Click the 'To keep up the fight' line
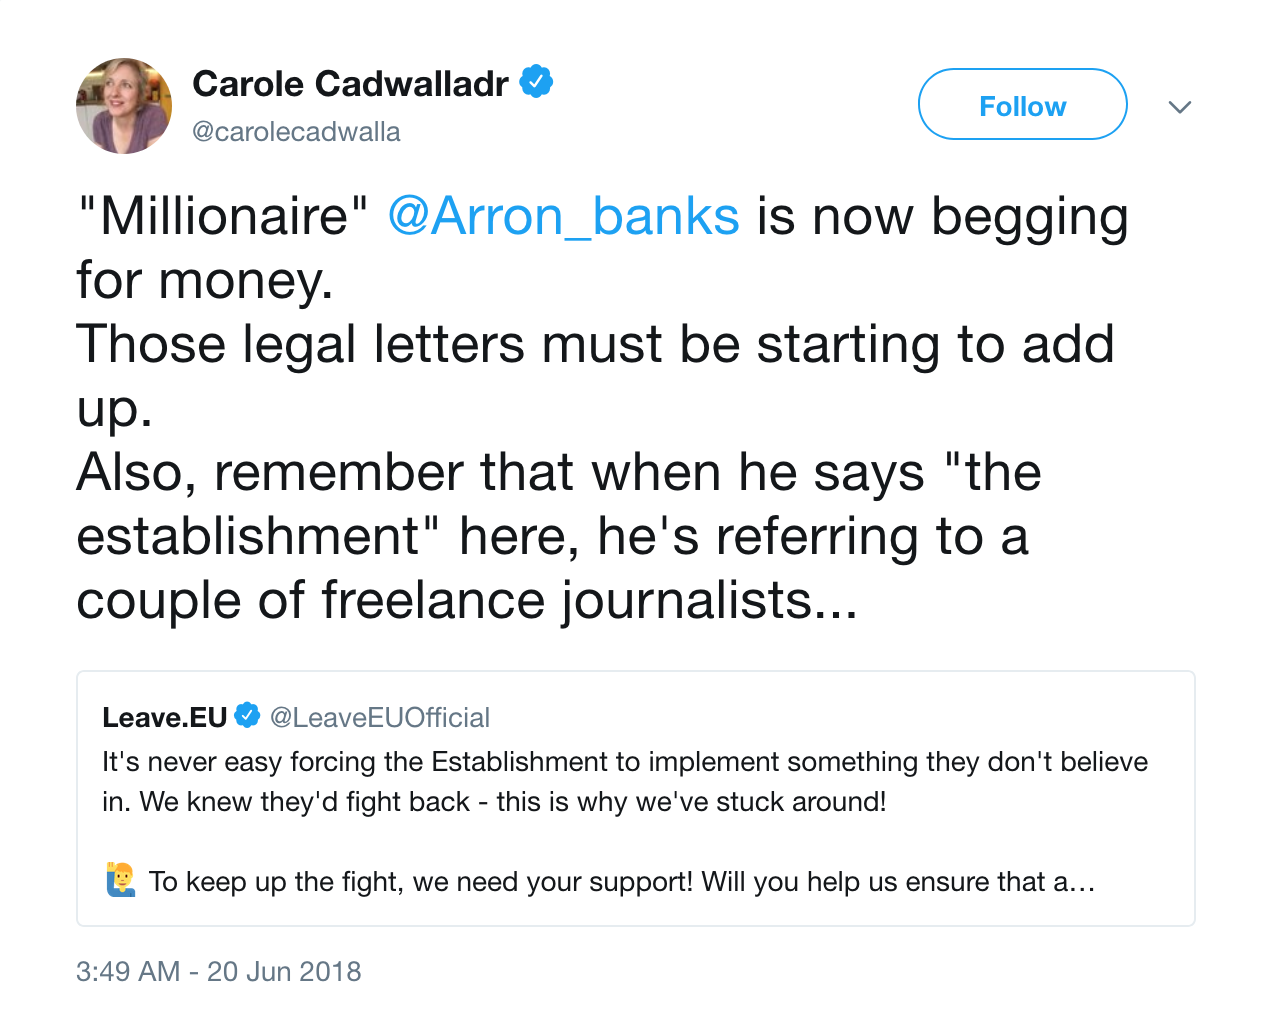This screenshot has width=1266, height=1012. coord(621,882)
